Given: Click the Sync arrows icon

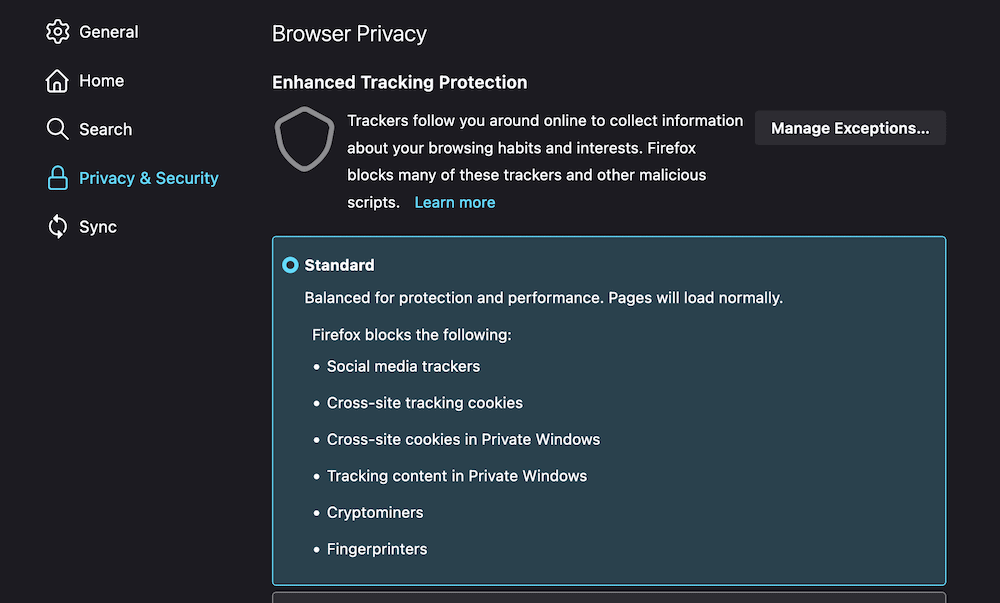Looking at the screenshot, I should click(57, 227).
